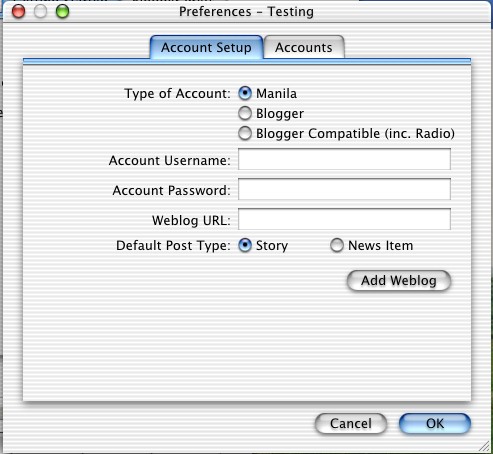Viewport: 493px width, 454px height.
Task: Cancel the preferences dialog
Action: tap(351, 423)
